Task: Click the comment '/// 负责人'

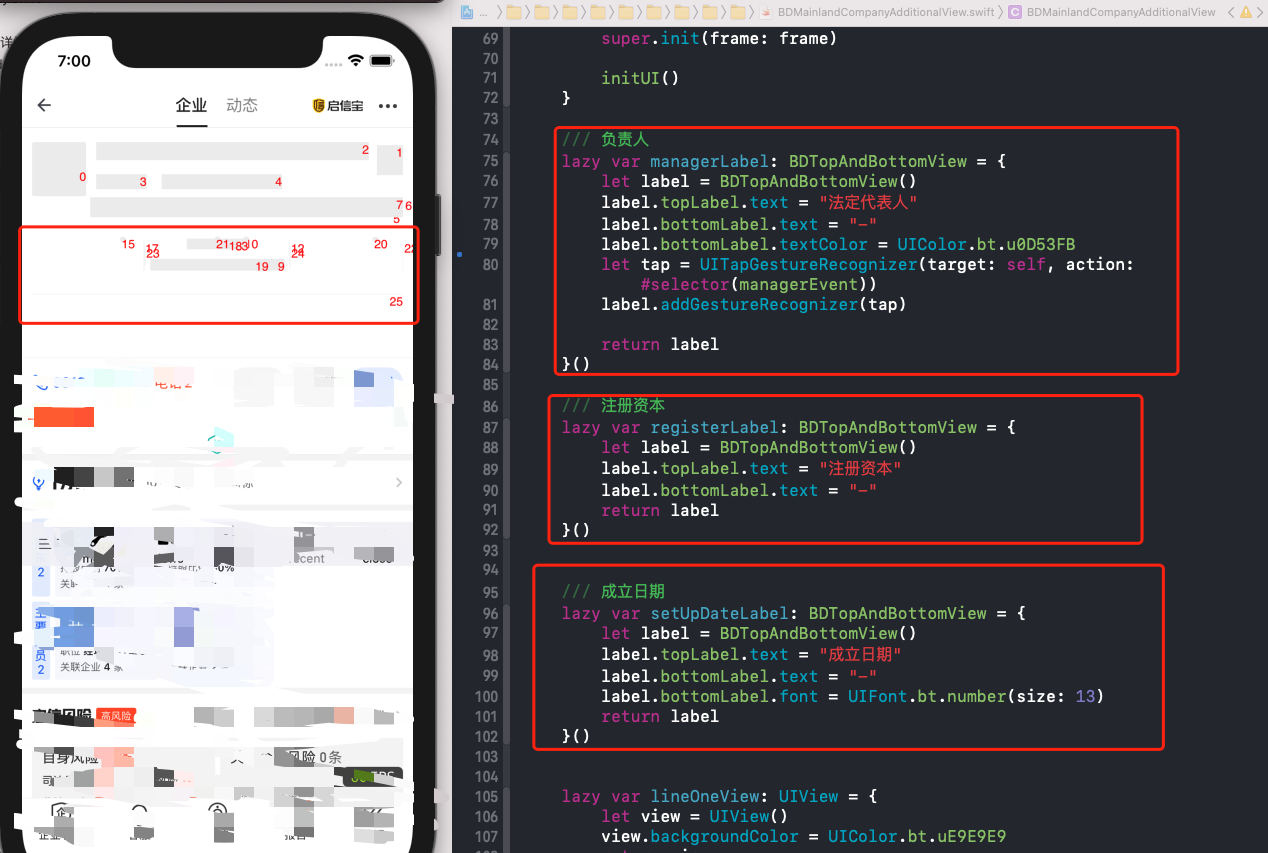Action: [x=605, y=140]
